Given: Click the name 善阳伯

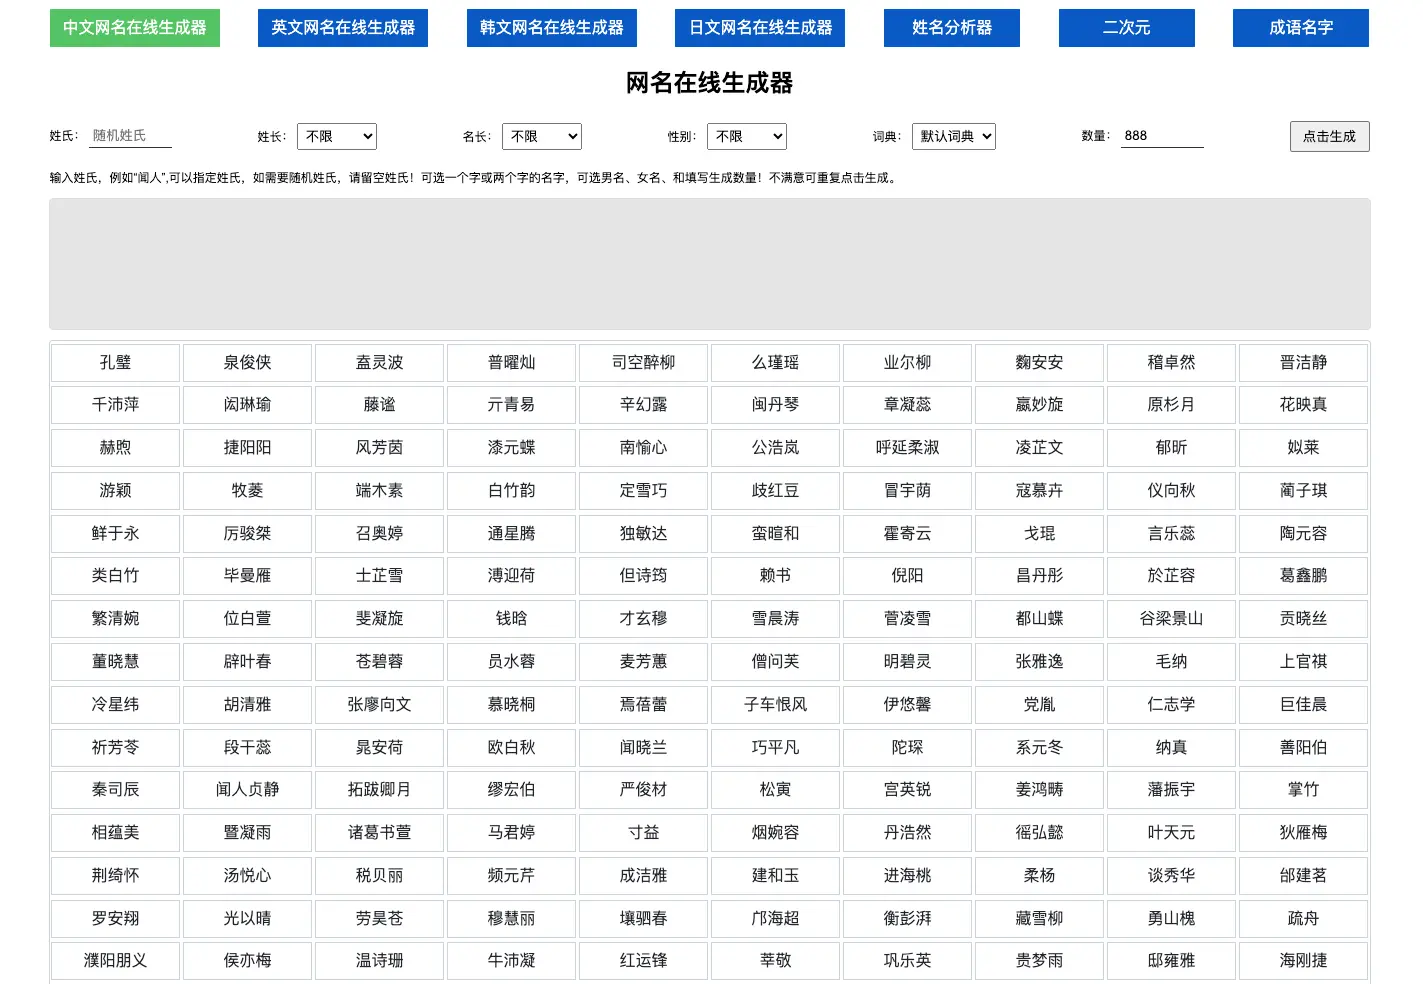Looking at the screenshot, I should 1304,748.
